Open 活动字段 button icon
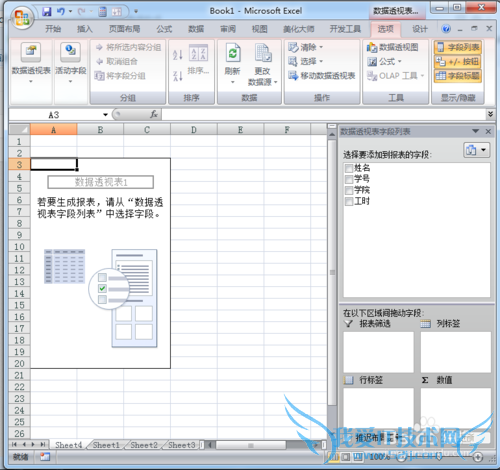 click(70, 52)
